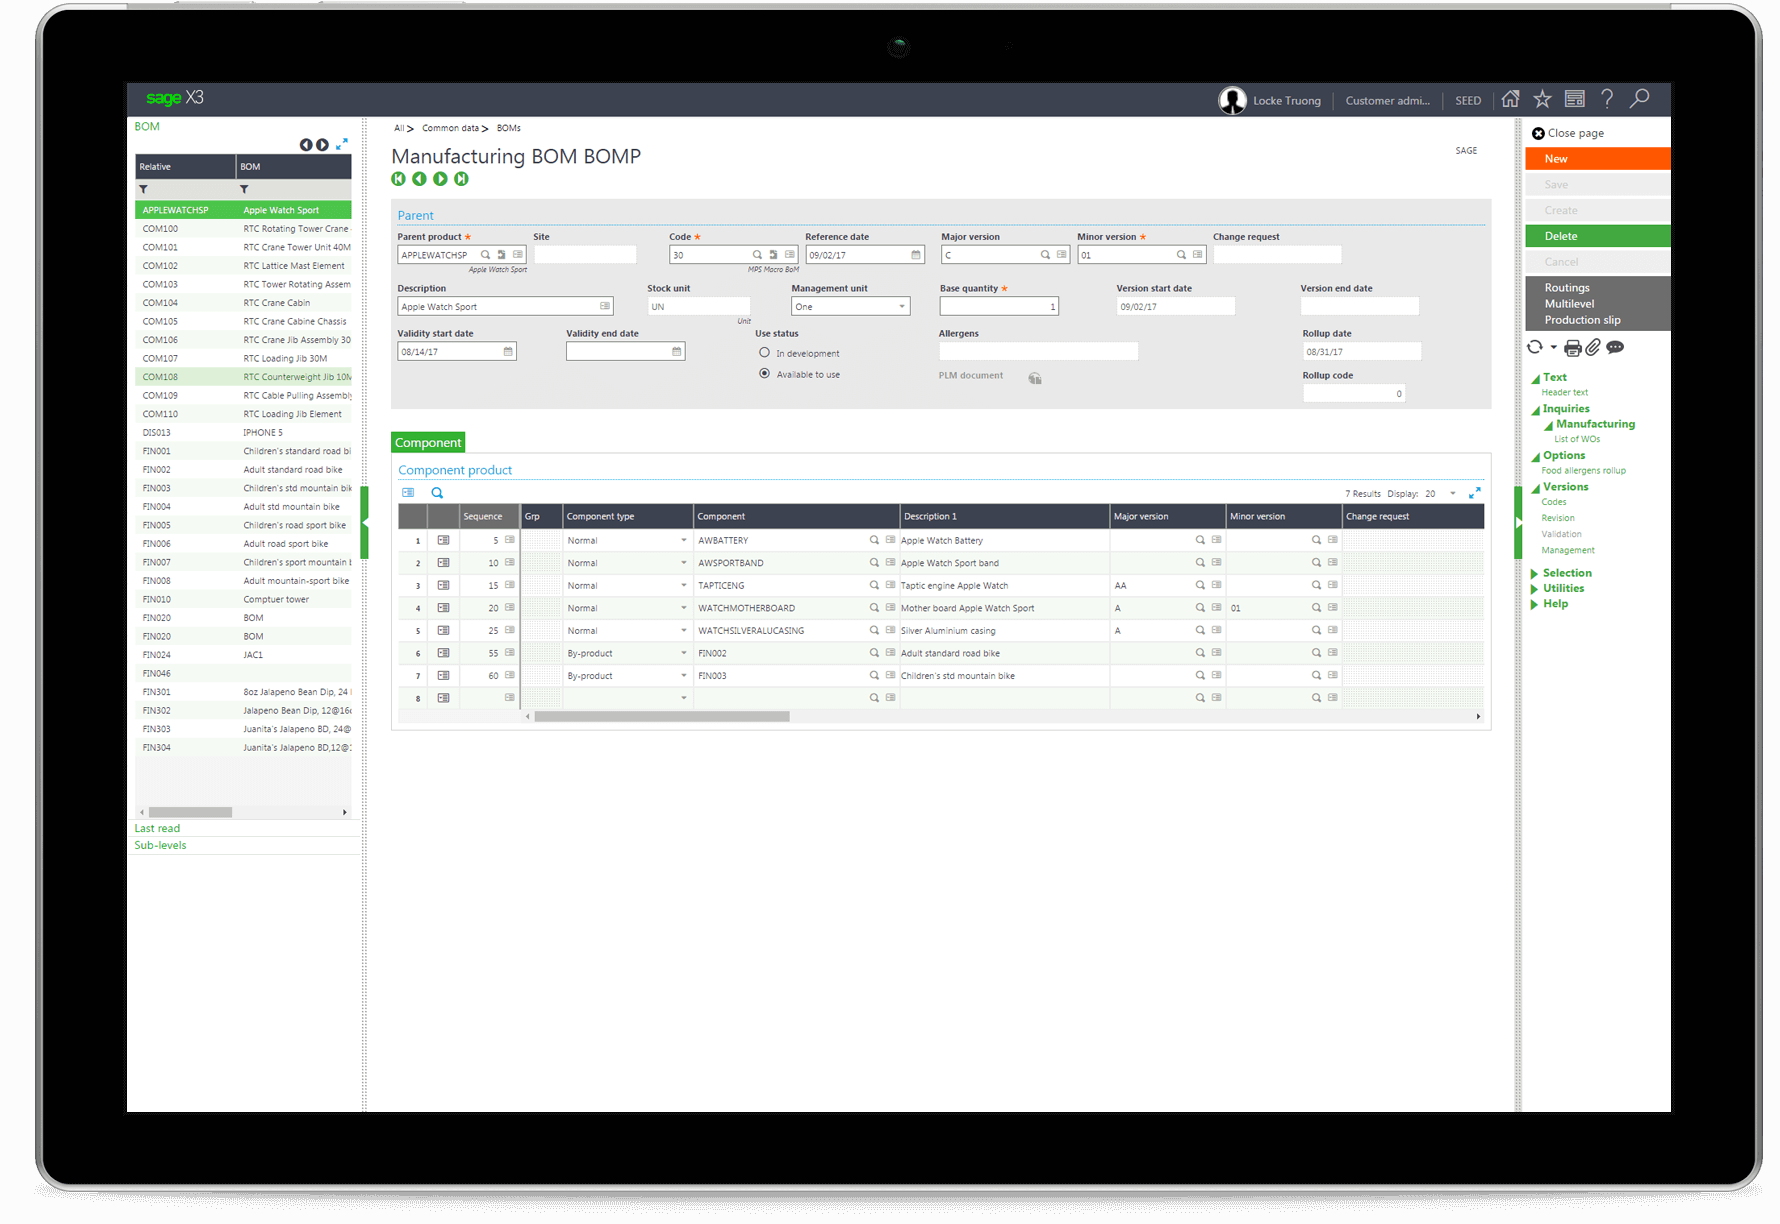Open Validity end date calendar
Image resolution: width=1780 pixels, height=1224 pixels.
pos(676,352)
